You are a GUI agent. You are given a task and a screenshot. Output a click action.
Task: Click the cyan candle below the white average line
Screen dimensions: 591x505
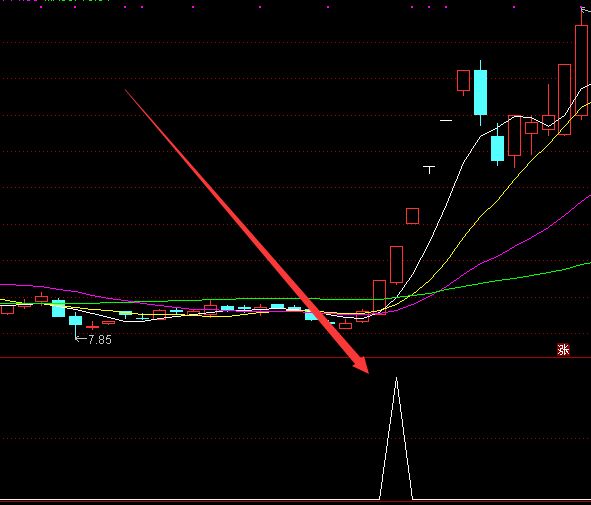click(x=498, y=148)
